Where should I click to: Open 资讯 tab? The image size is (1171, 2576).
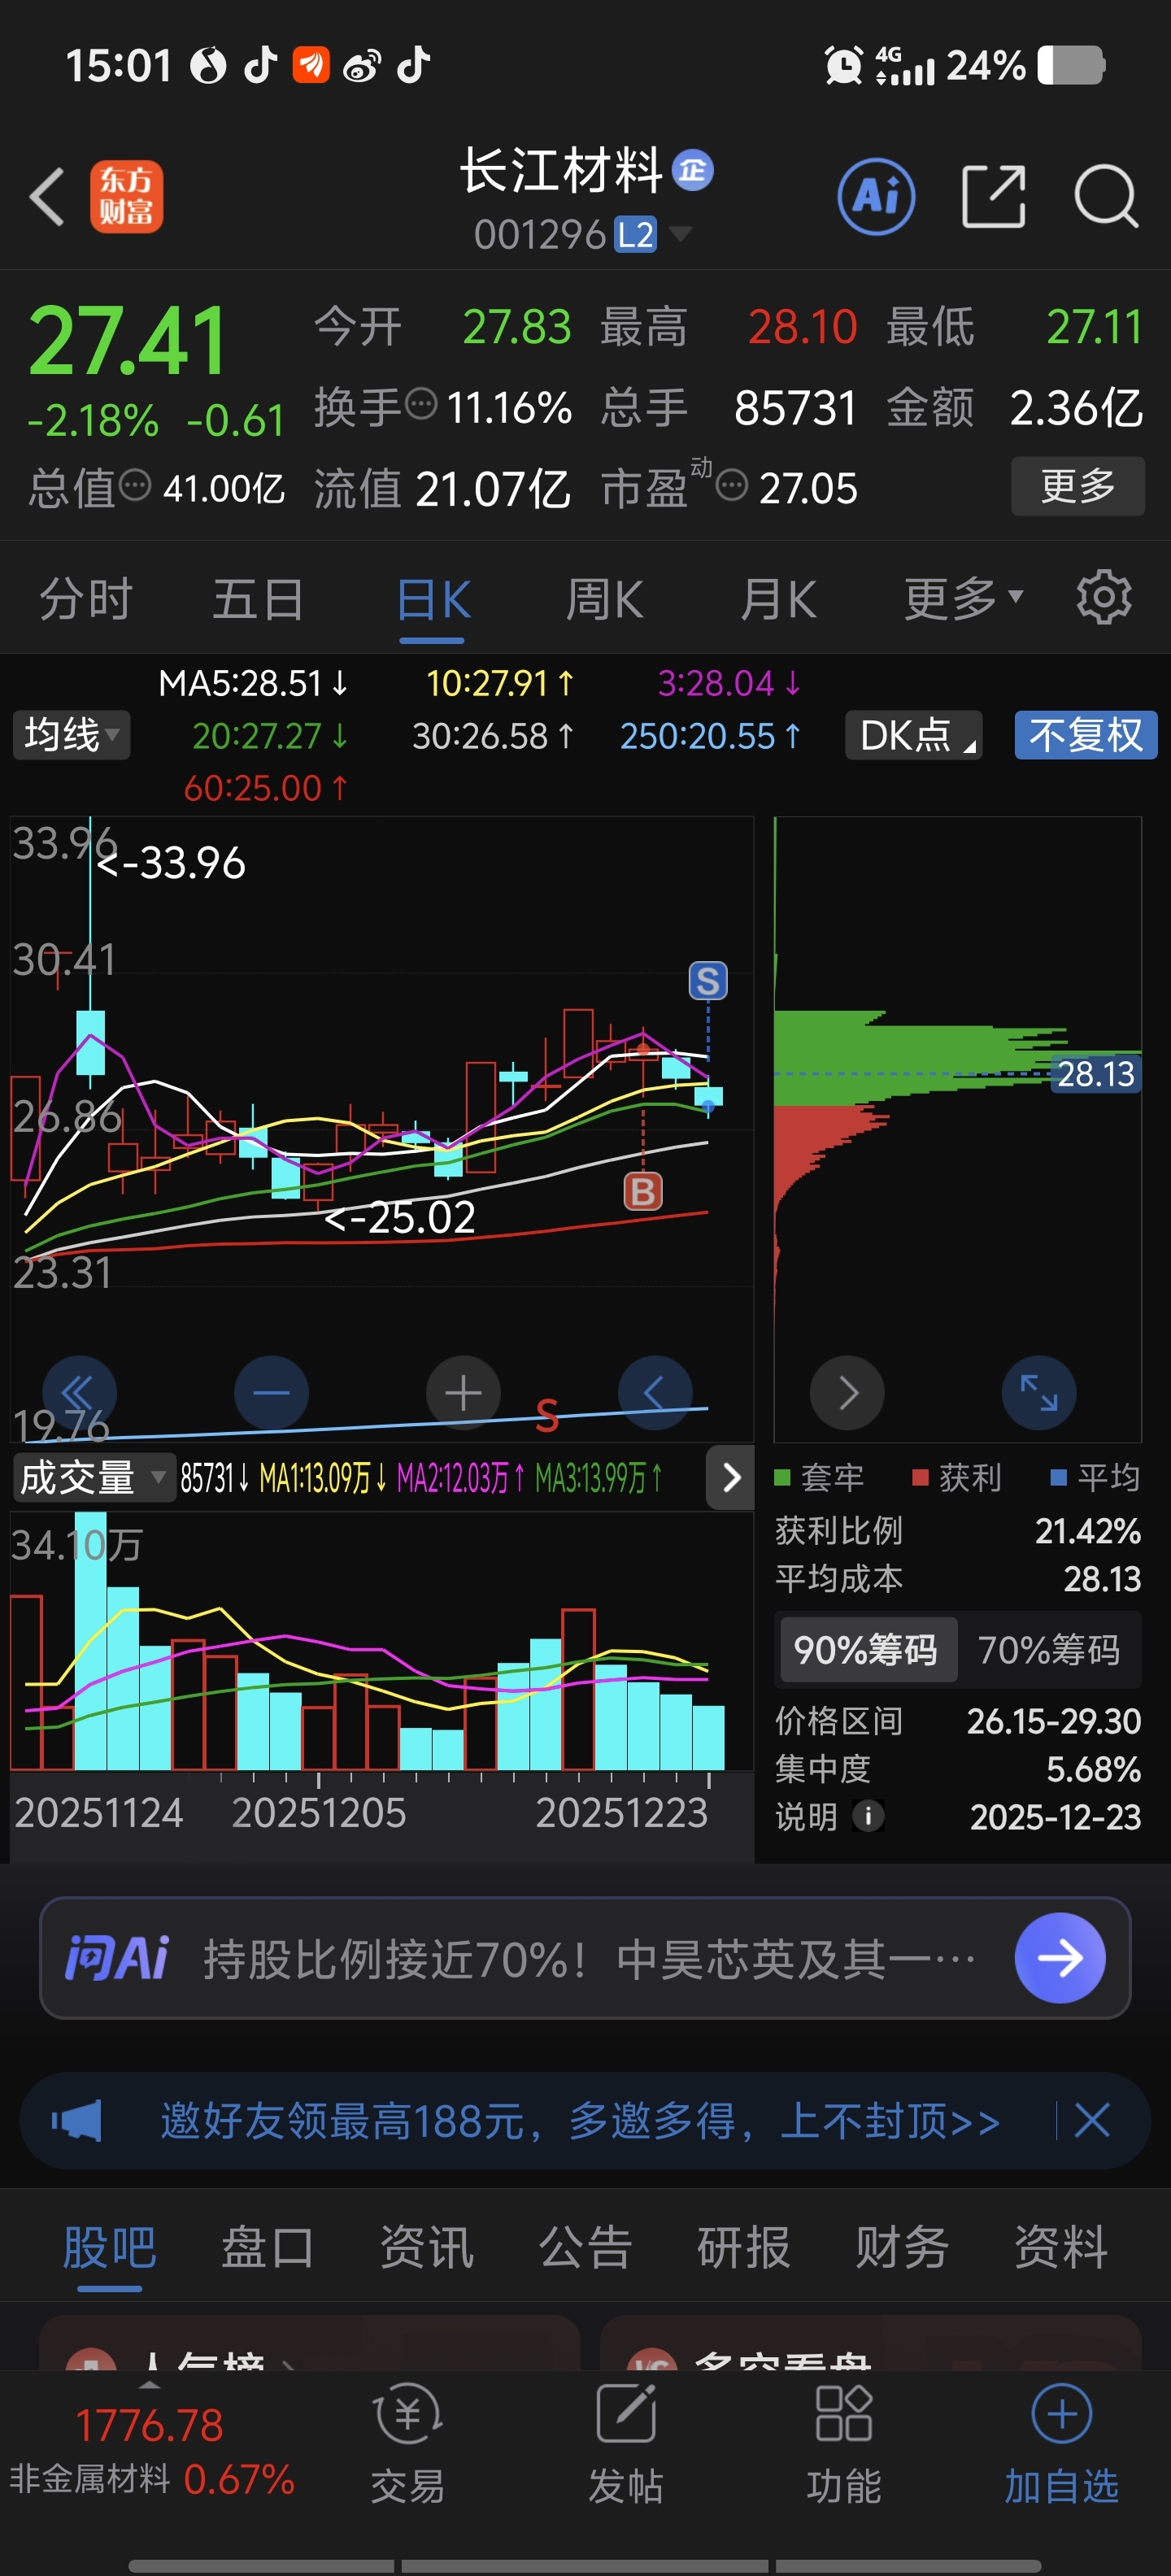426,2247
